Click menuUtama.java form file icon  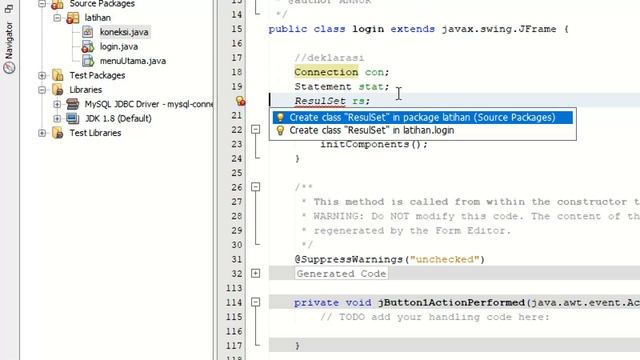pyautogui.click(x=88, y=61)
